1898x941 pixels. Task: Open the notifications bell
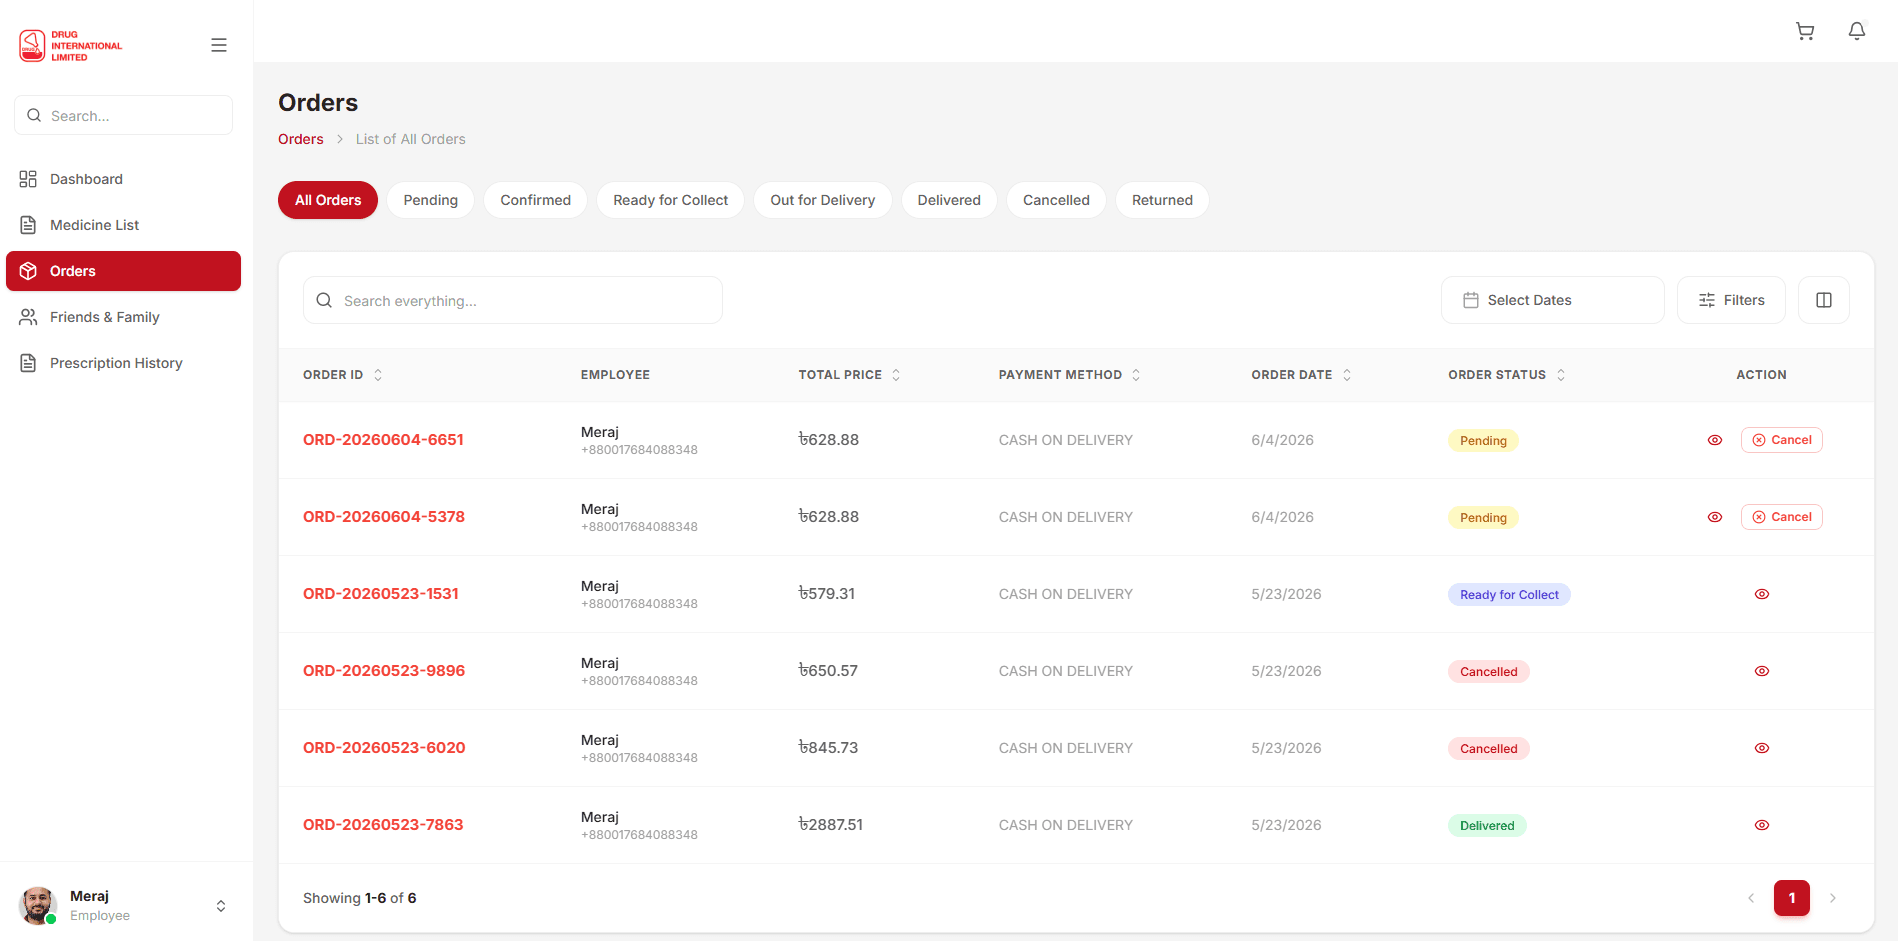click(x=1857, y=31)
